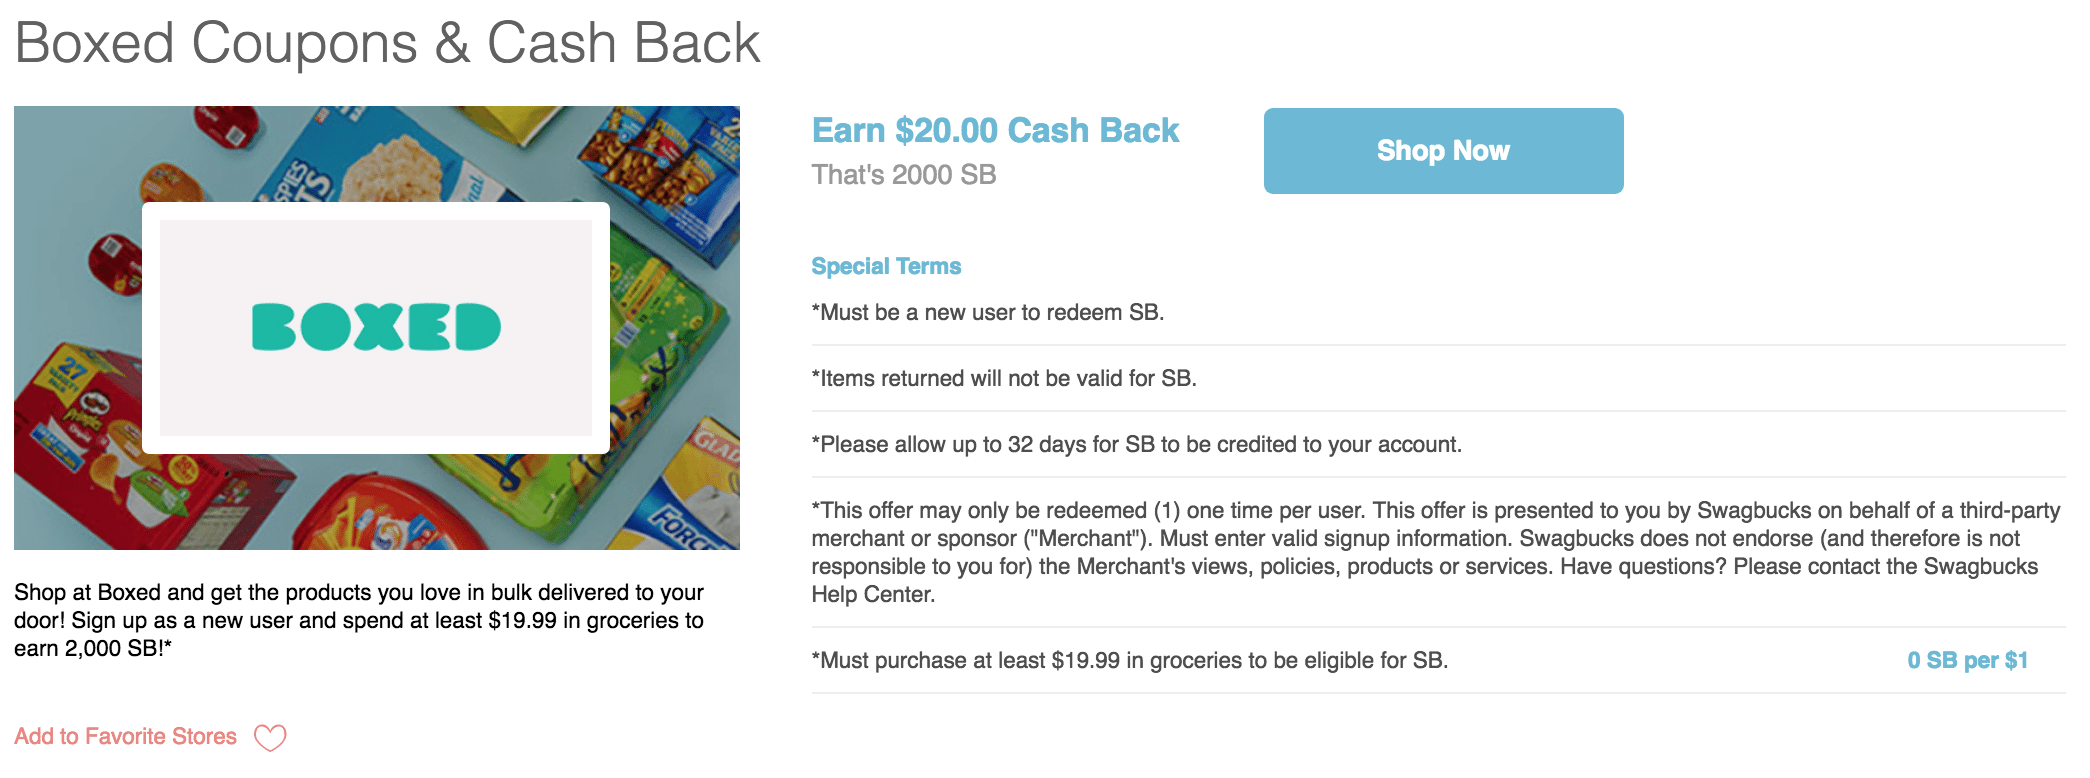Select the Earn $20.00 Cash Back heading
This screenshot has height=778, width=2090.
coord(995,131)
